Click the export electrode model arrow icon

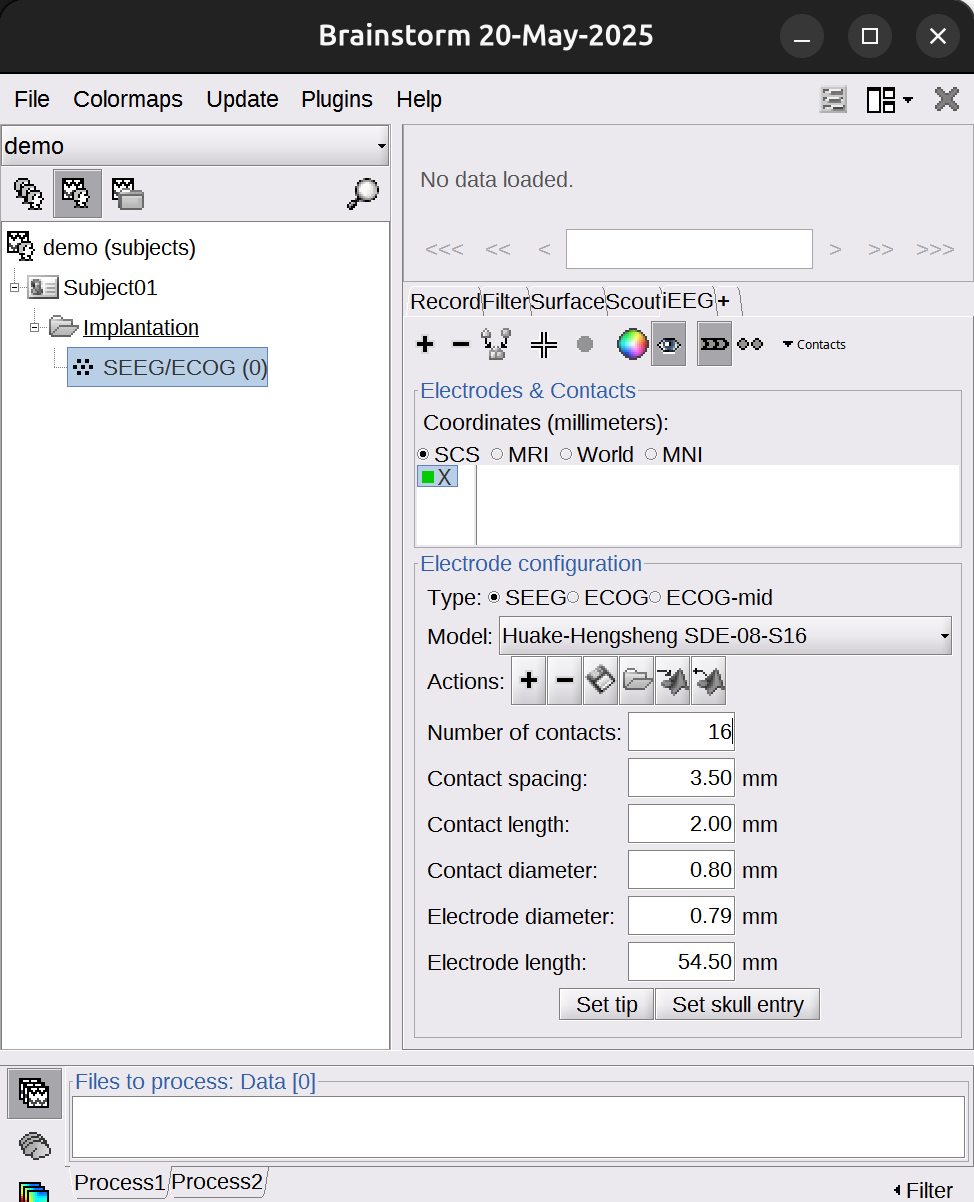[x=672, y=681]
